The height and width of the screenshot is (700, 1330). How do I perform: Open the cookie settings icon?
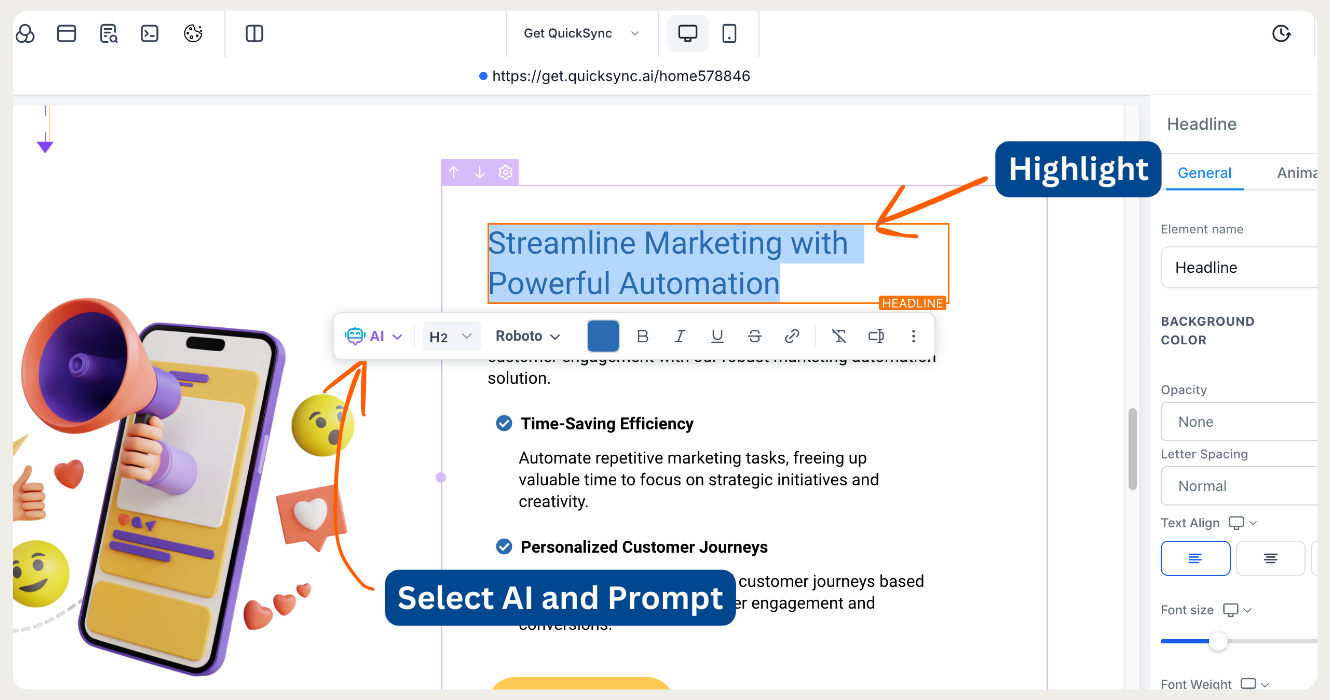193,34
